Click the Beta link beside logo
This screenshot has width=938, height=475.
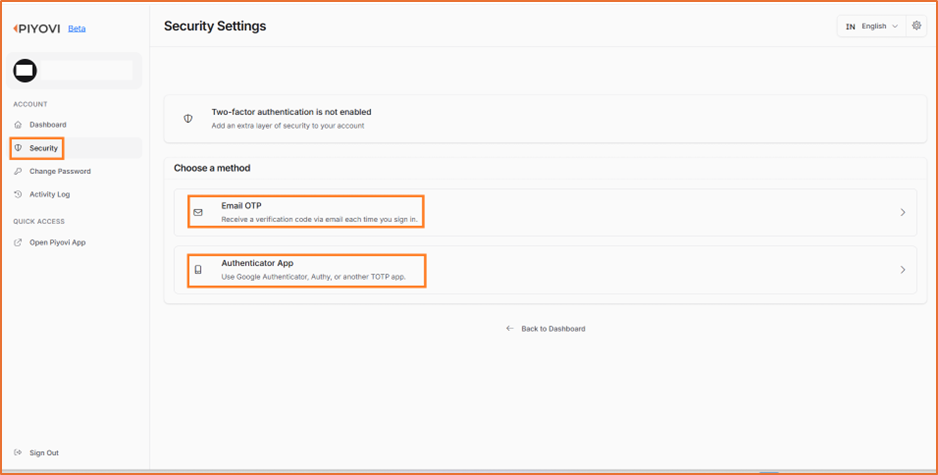77,28
